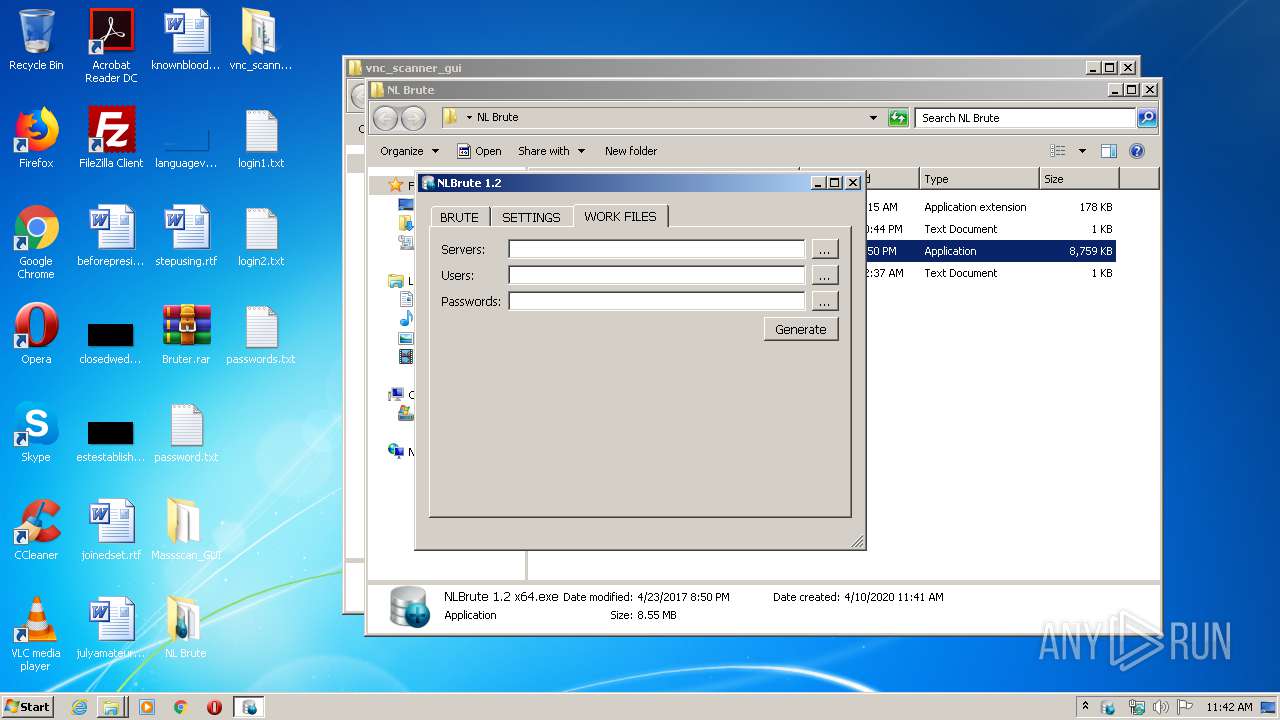Open Skype desktop shortcut

tap(36, 432)
